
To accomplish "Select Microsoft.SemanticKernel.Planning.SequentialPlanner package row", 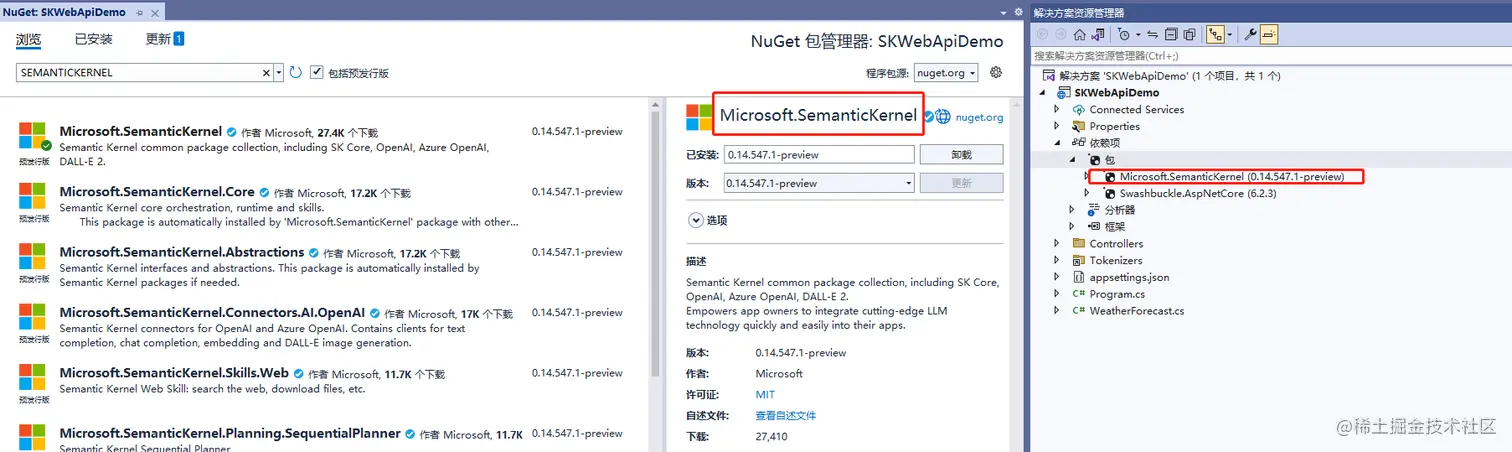I will tap(327, 438).
